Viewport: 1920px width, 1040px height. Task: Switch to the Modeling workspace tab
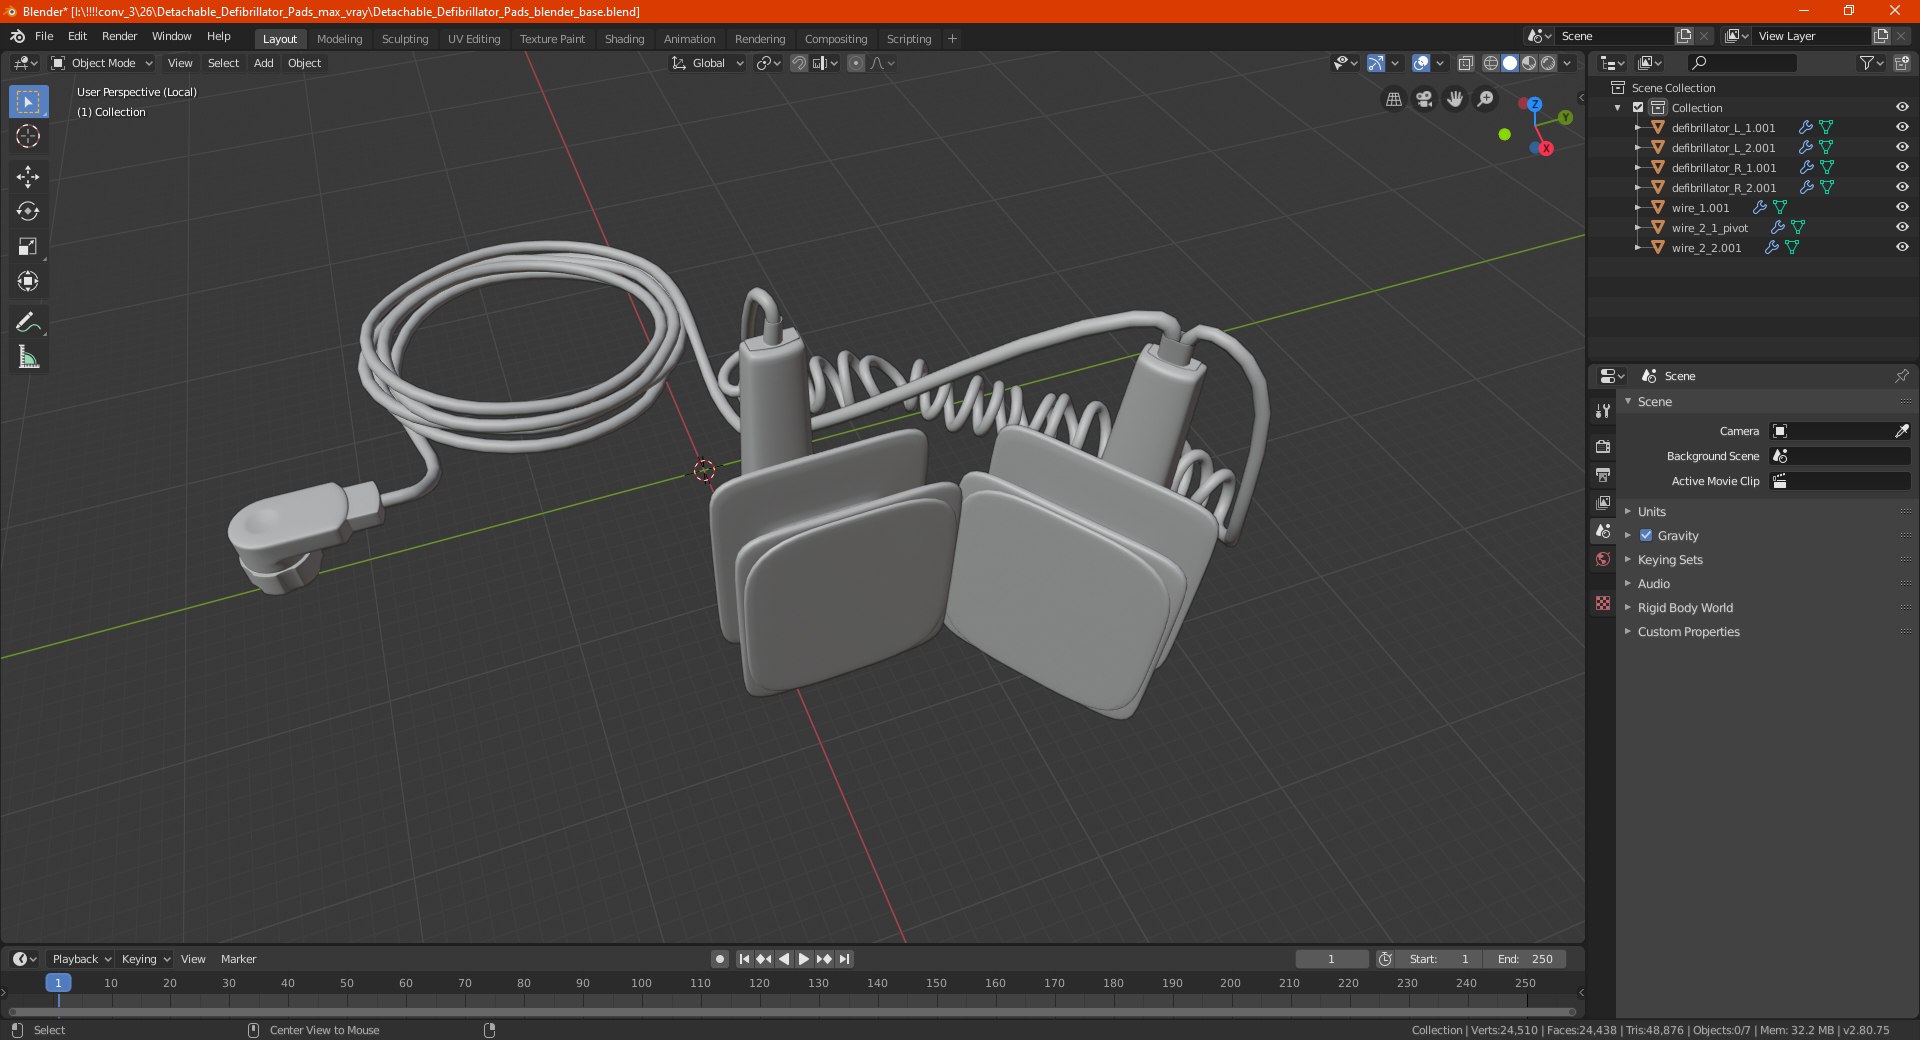pyautogui.click(x=339, y=39)
